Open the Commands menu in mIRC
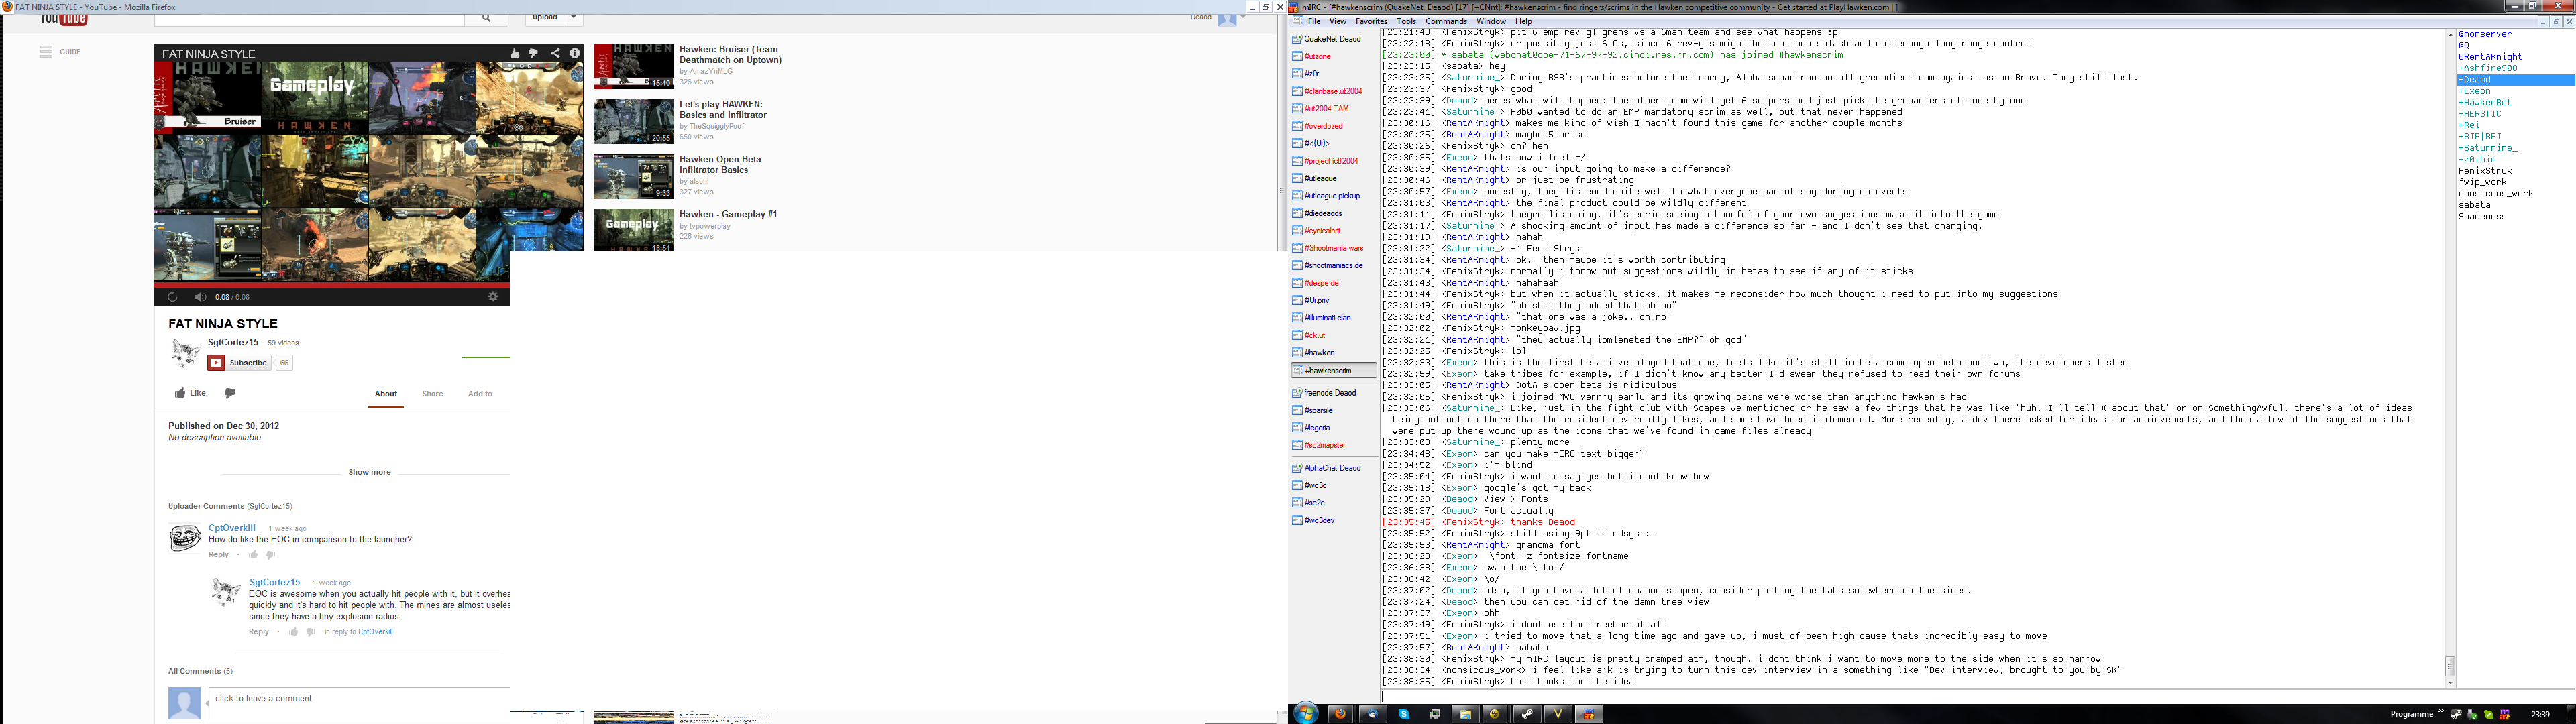2576x724 pixels. 1445,21
